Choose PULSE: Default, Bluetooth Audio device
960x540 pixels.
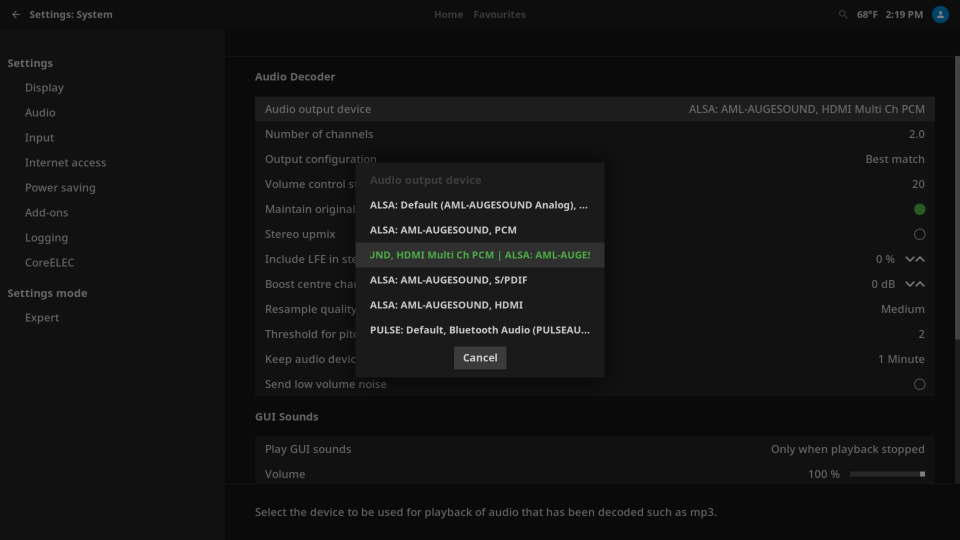[479, 330]
